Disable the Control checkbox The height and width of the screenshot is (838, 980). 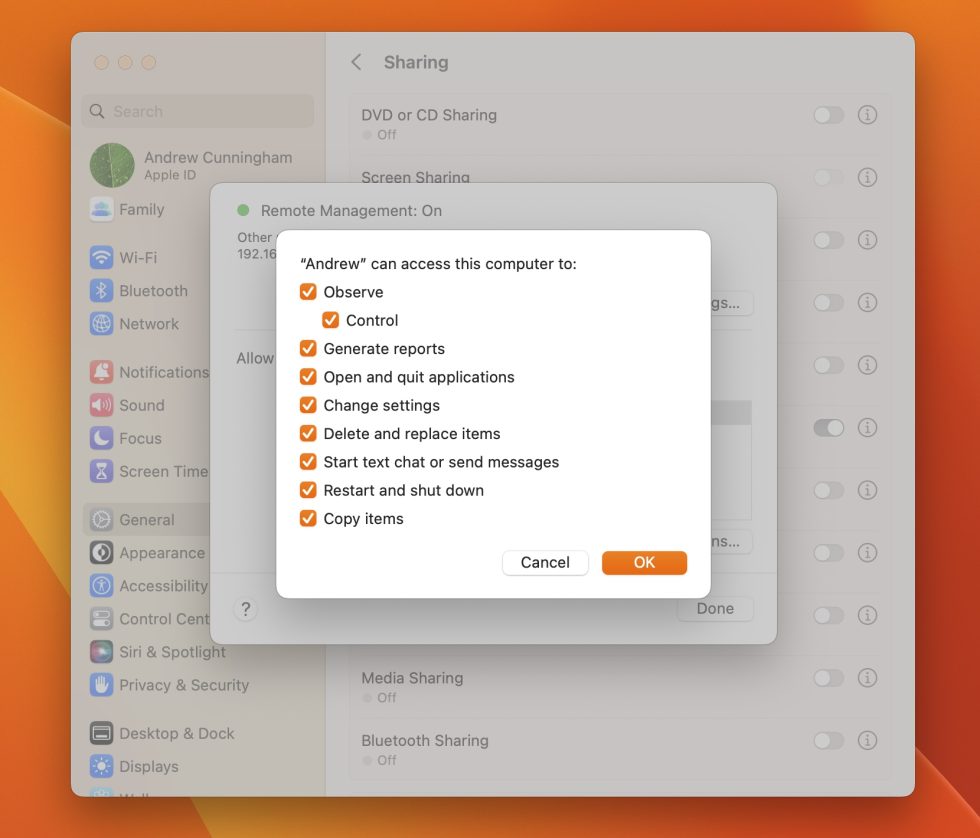[x=331, y=320]
